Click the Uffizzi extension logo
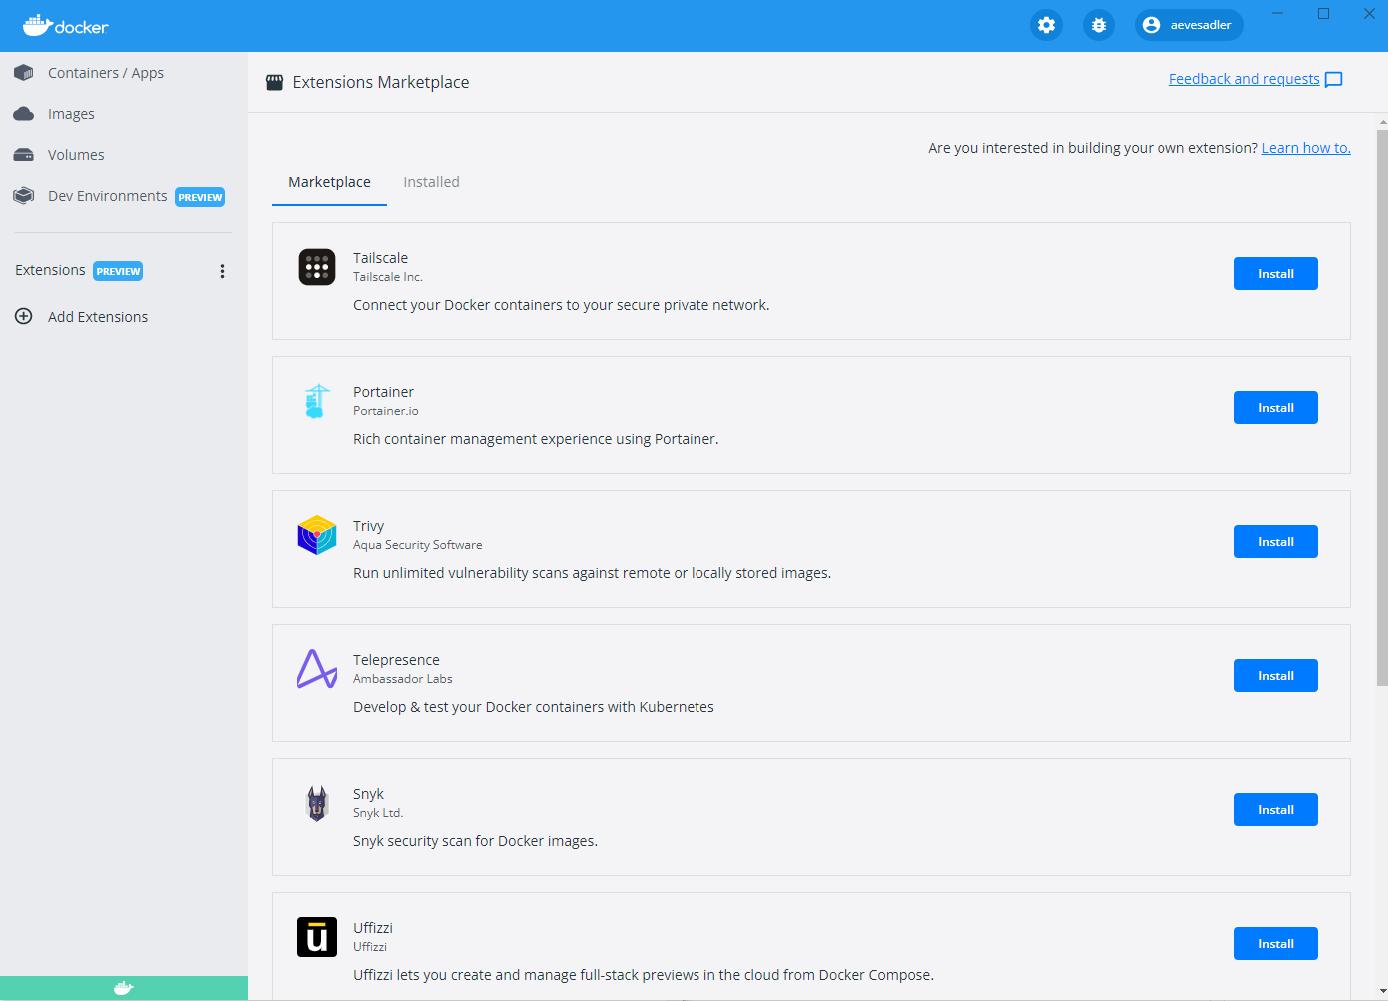This screenshot has height=1001, width=1388. [x=317, y=937]
